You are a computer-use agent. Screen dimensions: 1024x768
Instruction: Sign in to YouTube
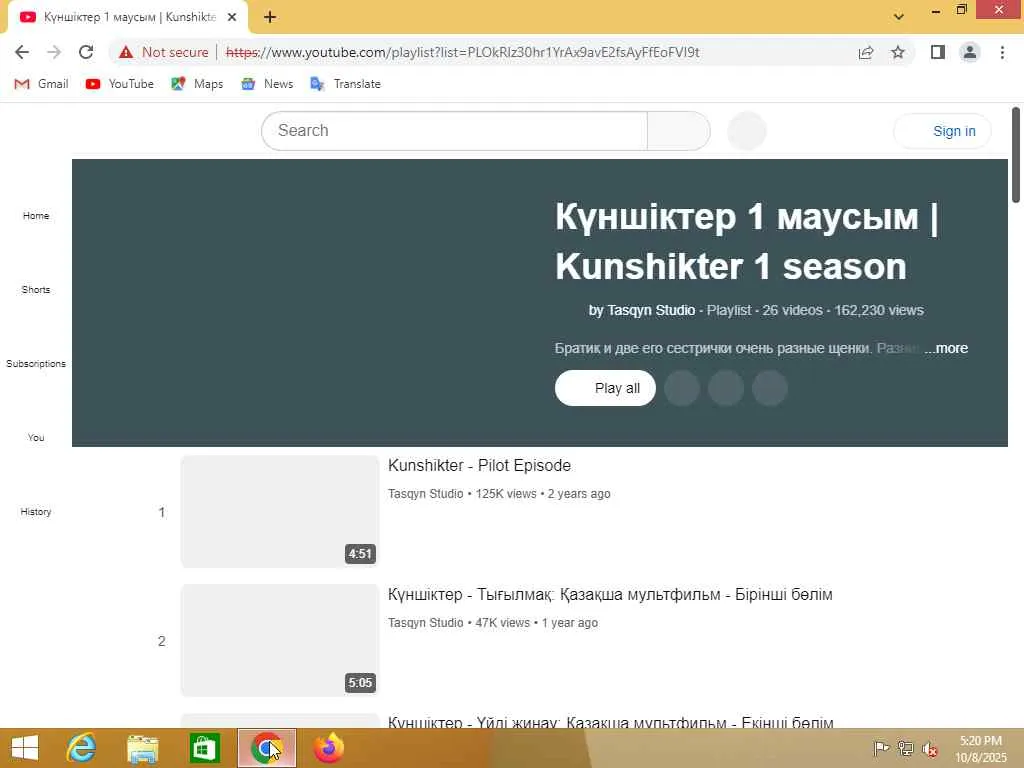pyautogui.click(x=942, y=131)
